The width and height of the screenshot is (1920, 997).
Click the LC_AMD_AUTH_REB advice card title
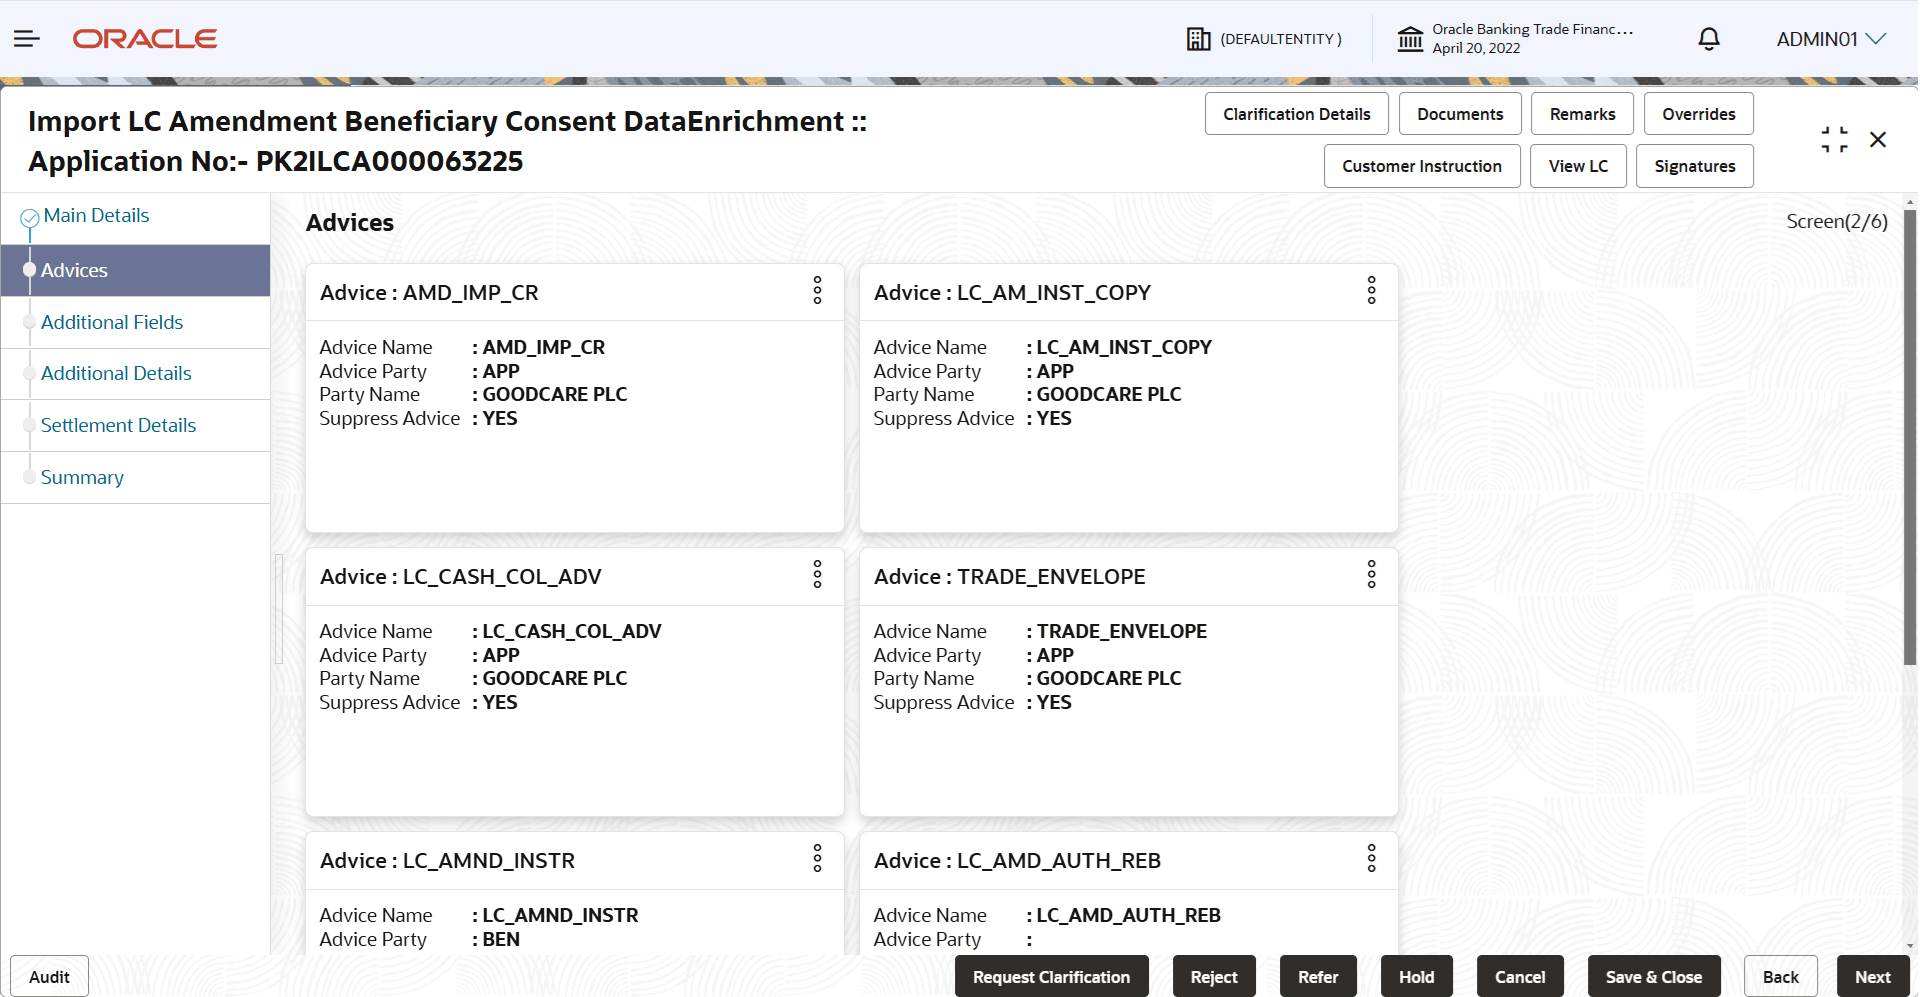pyautogui.click(x=1017, y=861)
